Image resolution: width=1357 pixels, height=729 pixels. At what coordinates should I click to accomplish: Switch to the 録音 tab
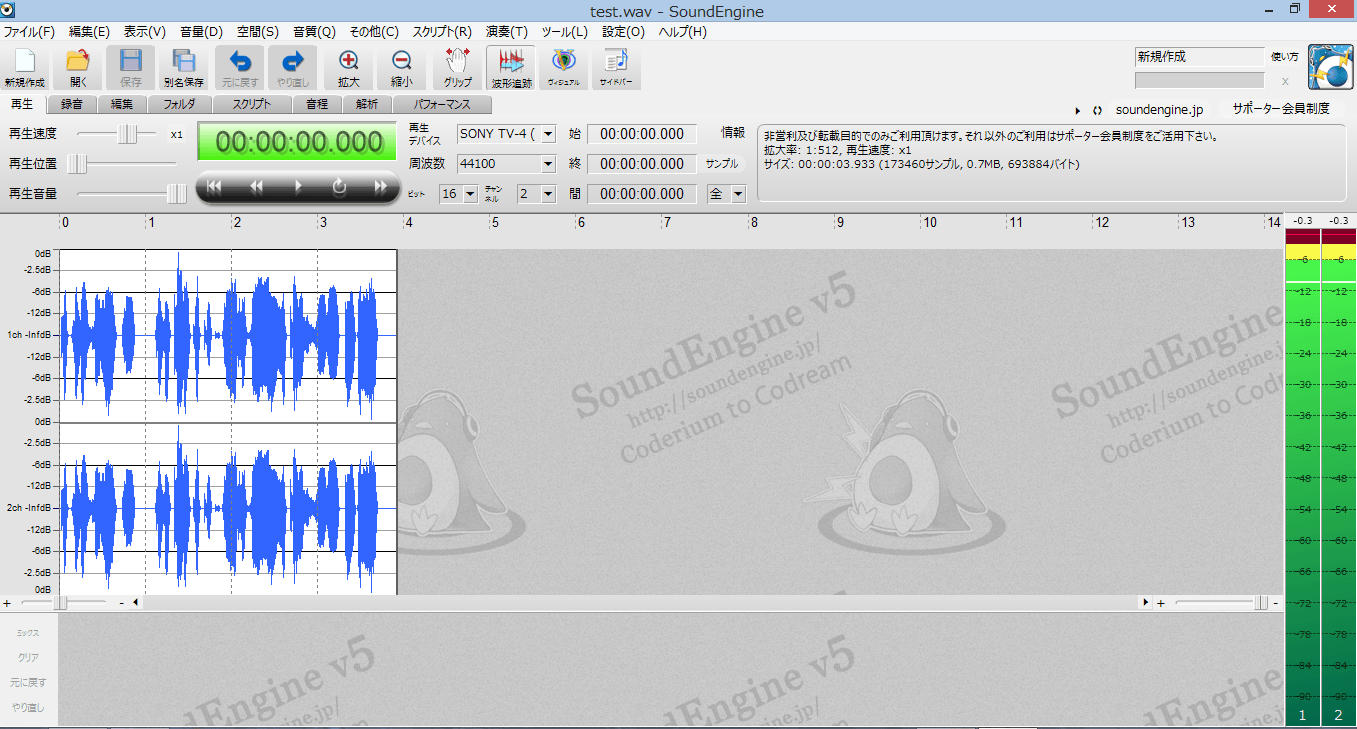pyautogui.click(x=71, y=104)
